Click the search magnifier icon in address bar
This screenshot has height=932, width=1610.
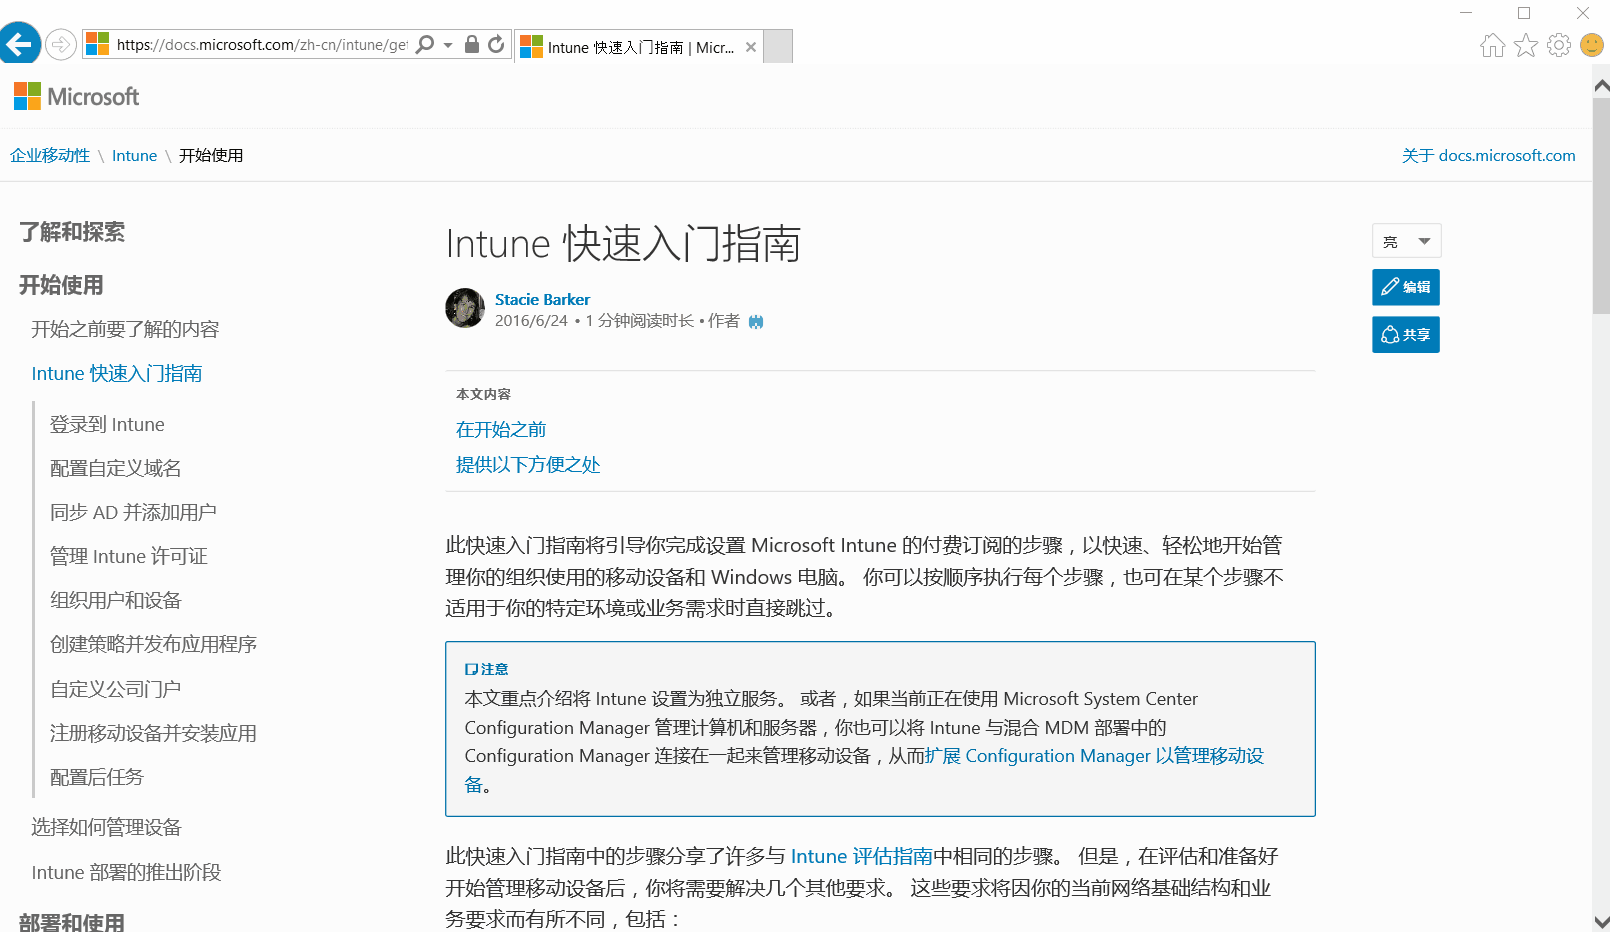[x=425, y=45]
